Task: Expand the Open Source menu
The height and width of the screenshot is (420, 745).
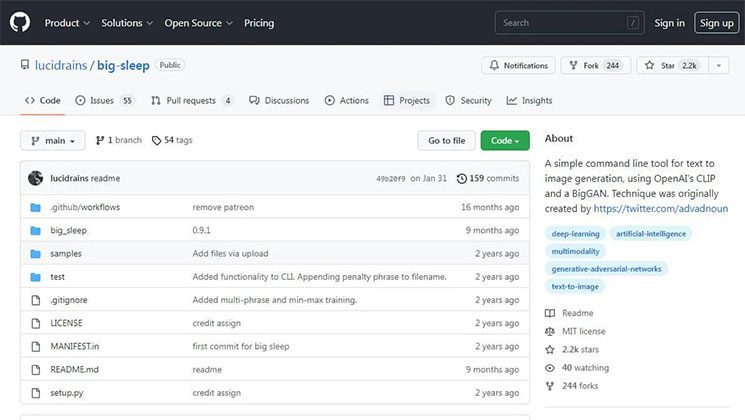Action: click(199, 23)
